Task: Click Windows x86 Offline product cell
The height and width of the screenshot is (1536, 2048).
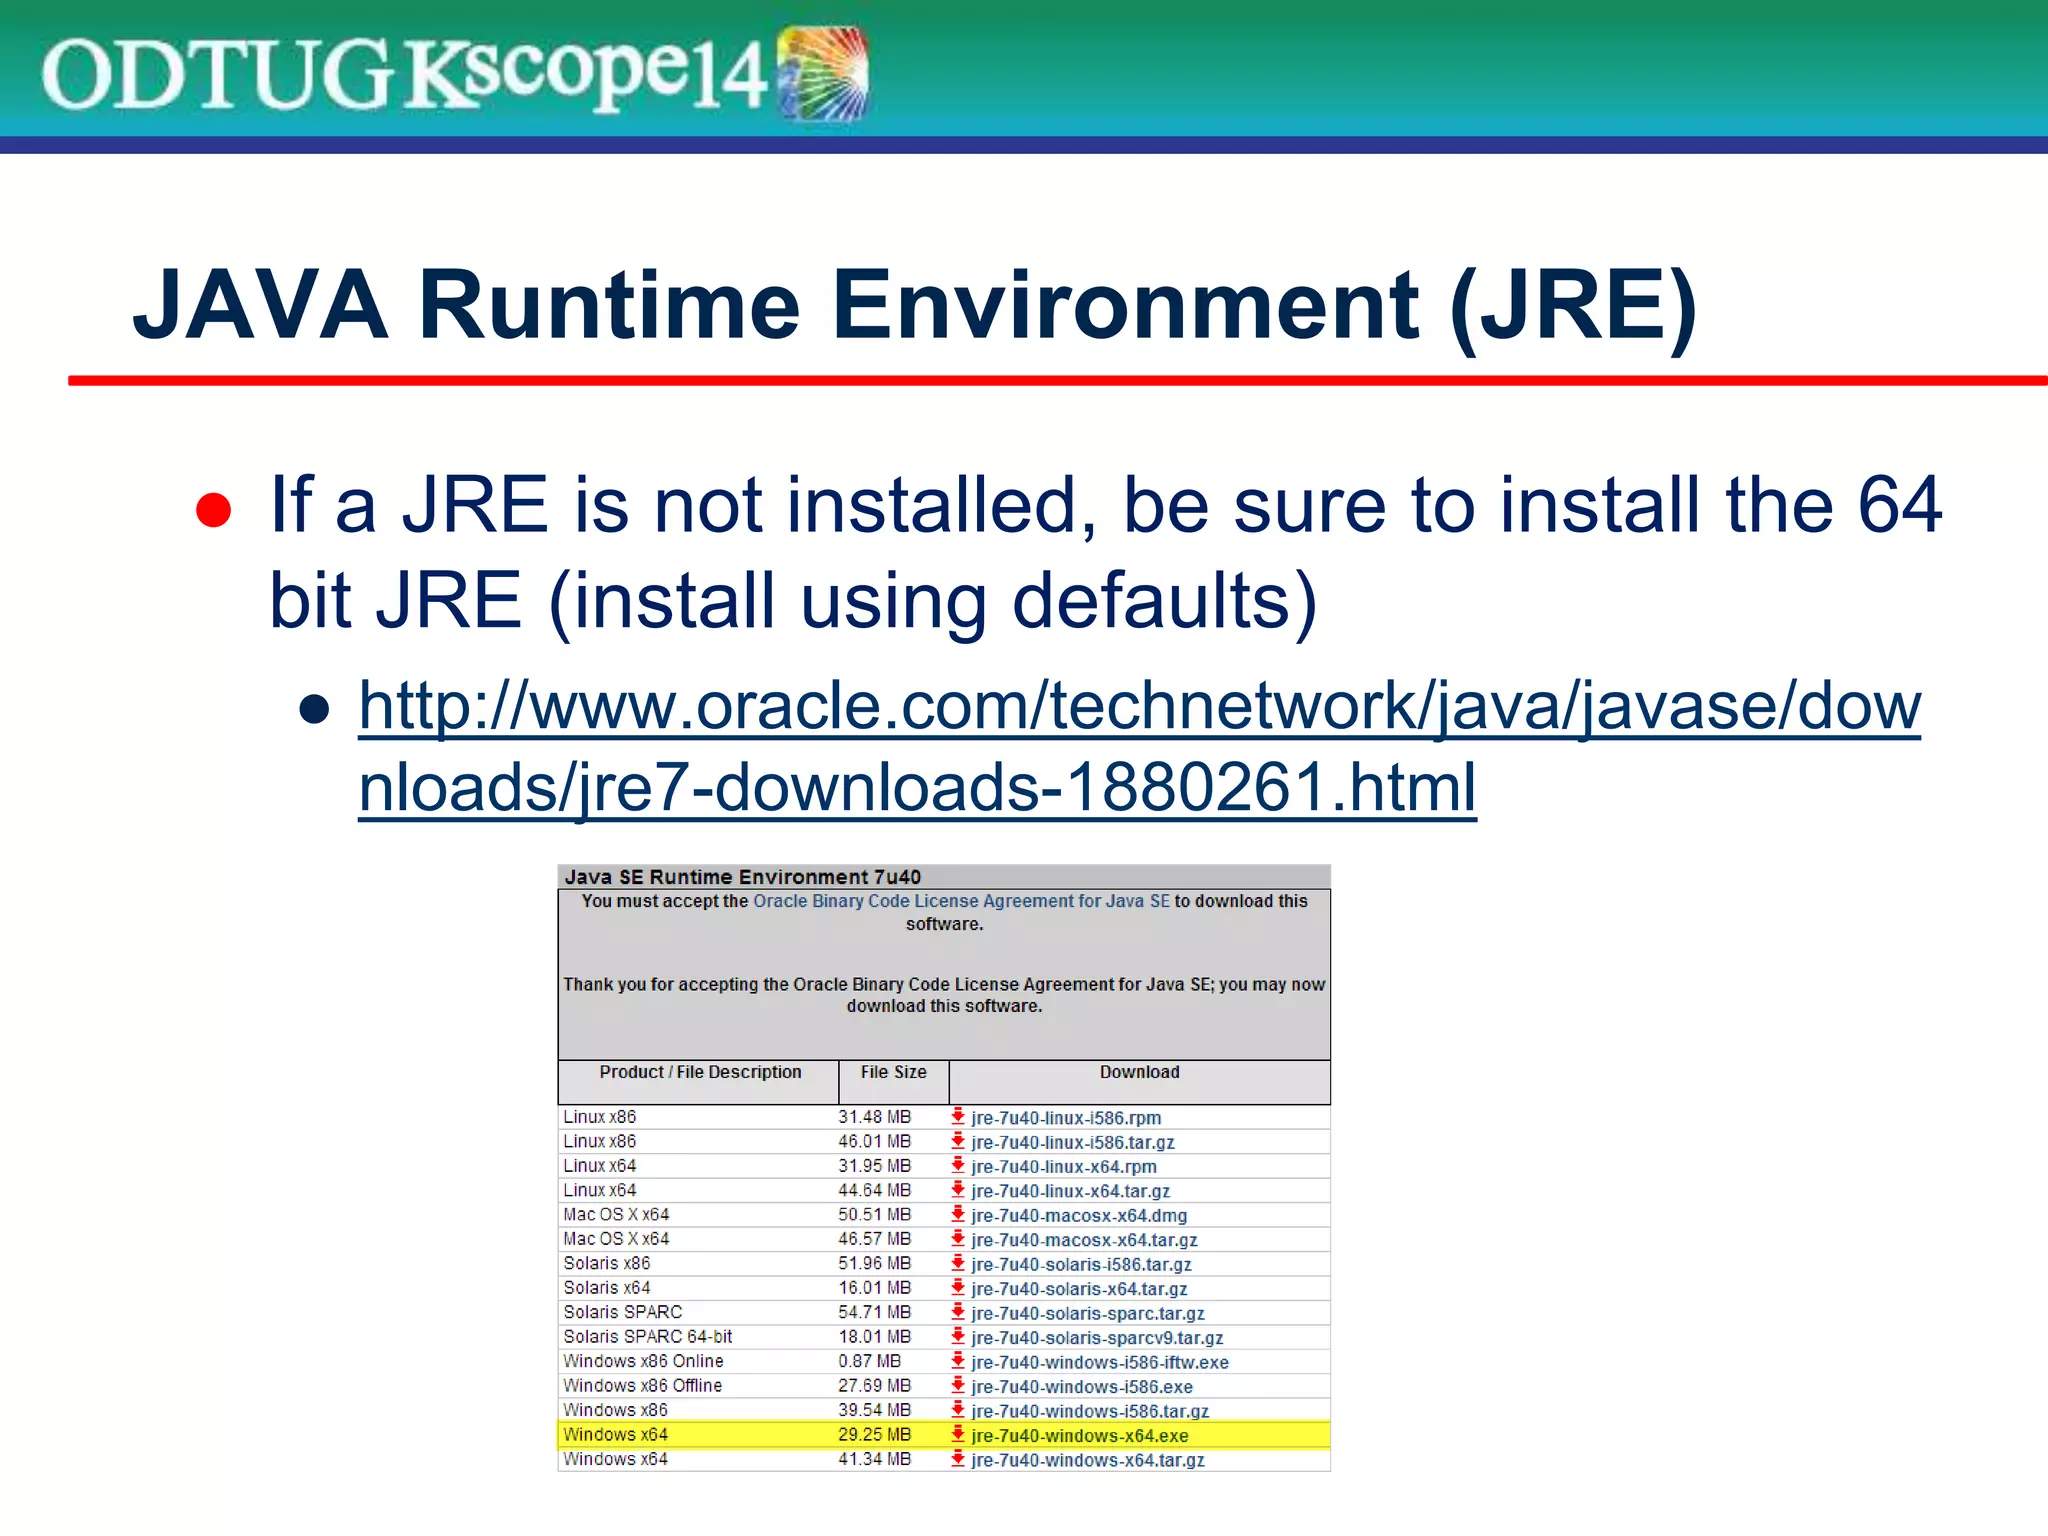Action: tap(642, 1385)
